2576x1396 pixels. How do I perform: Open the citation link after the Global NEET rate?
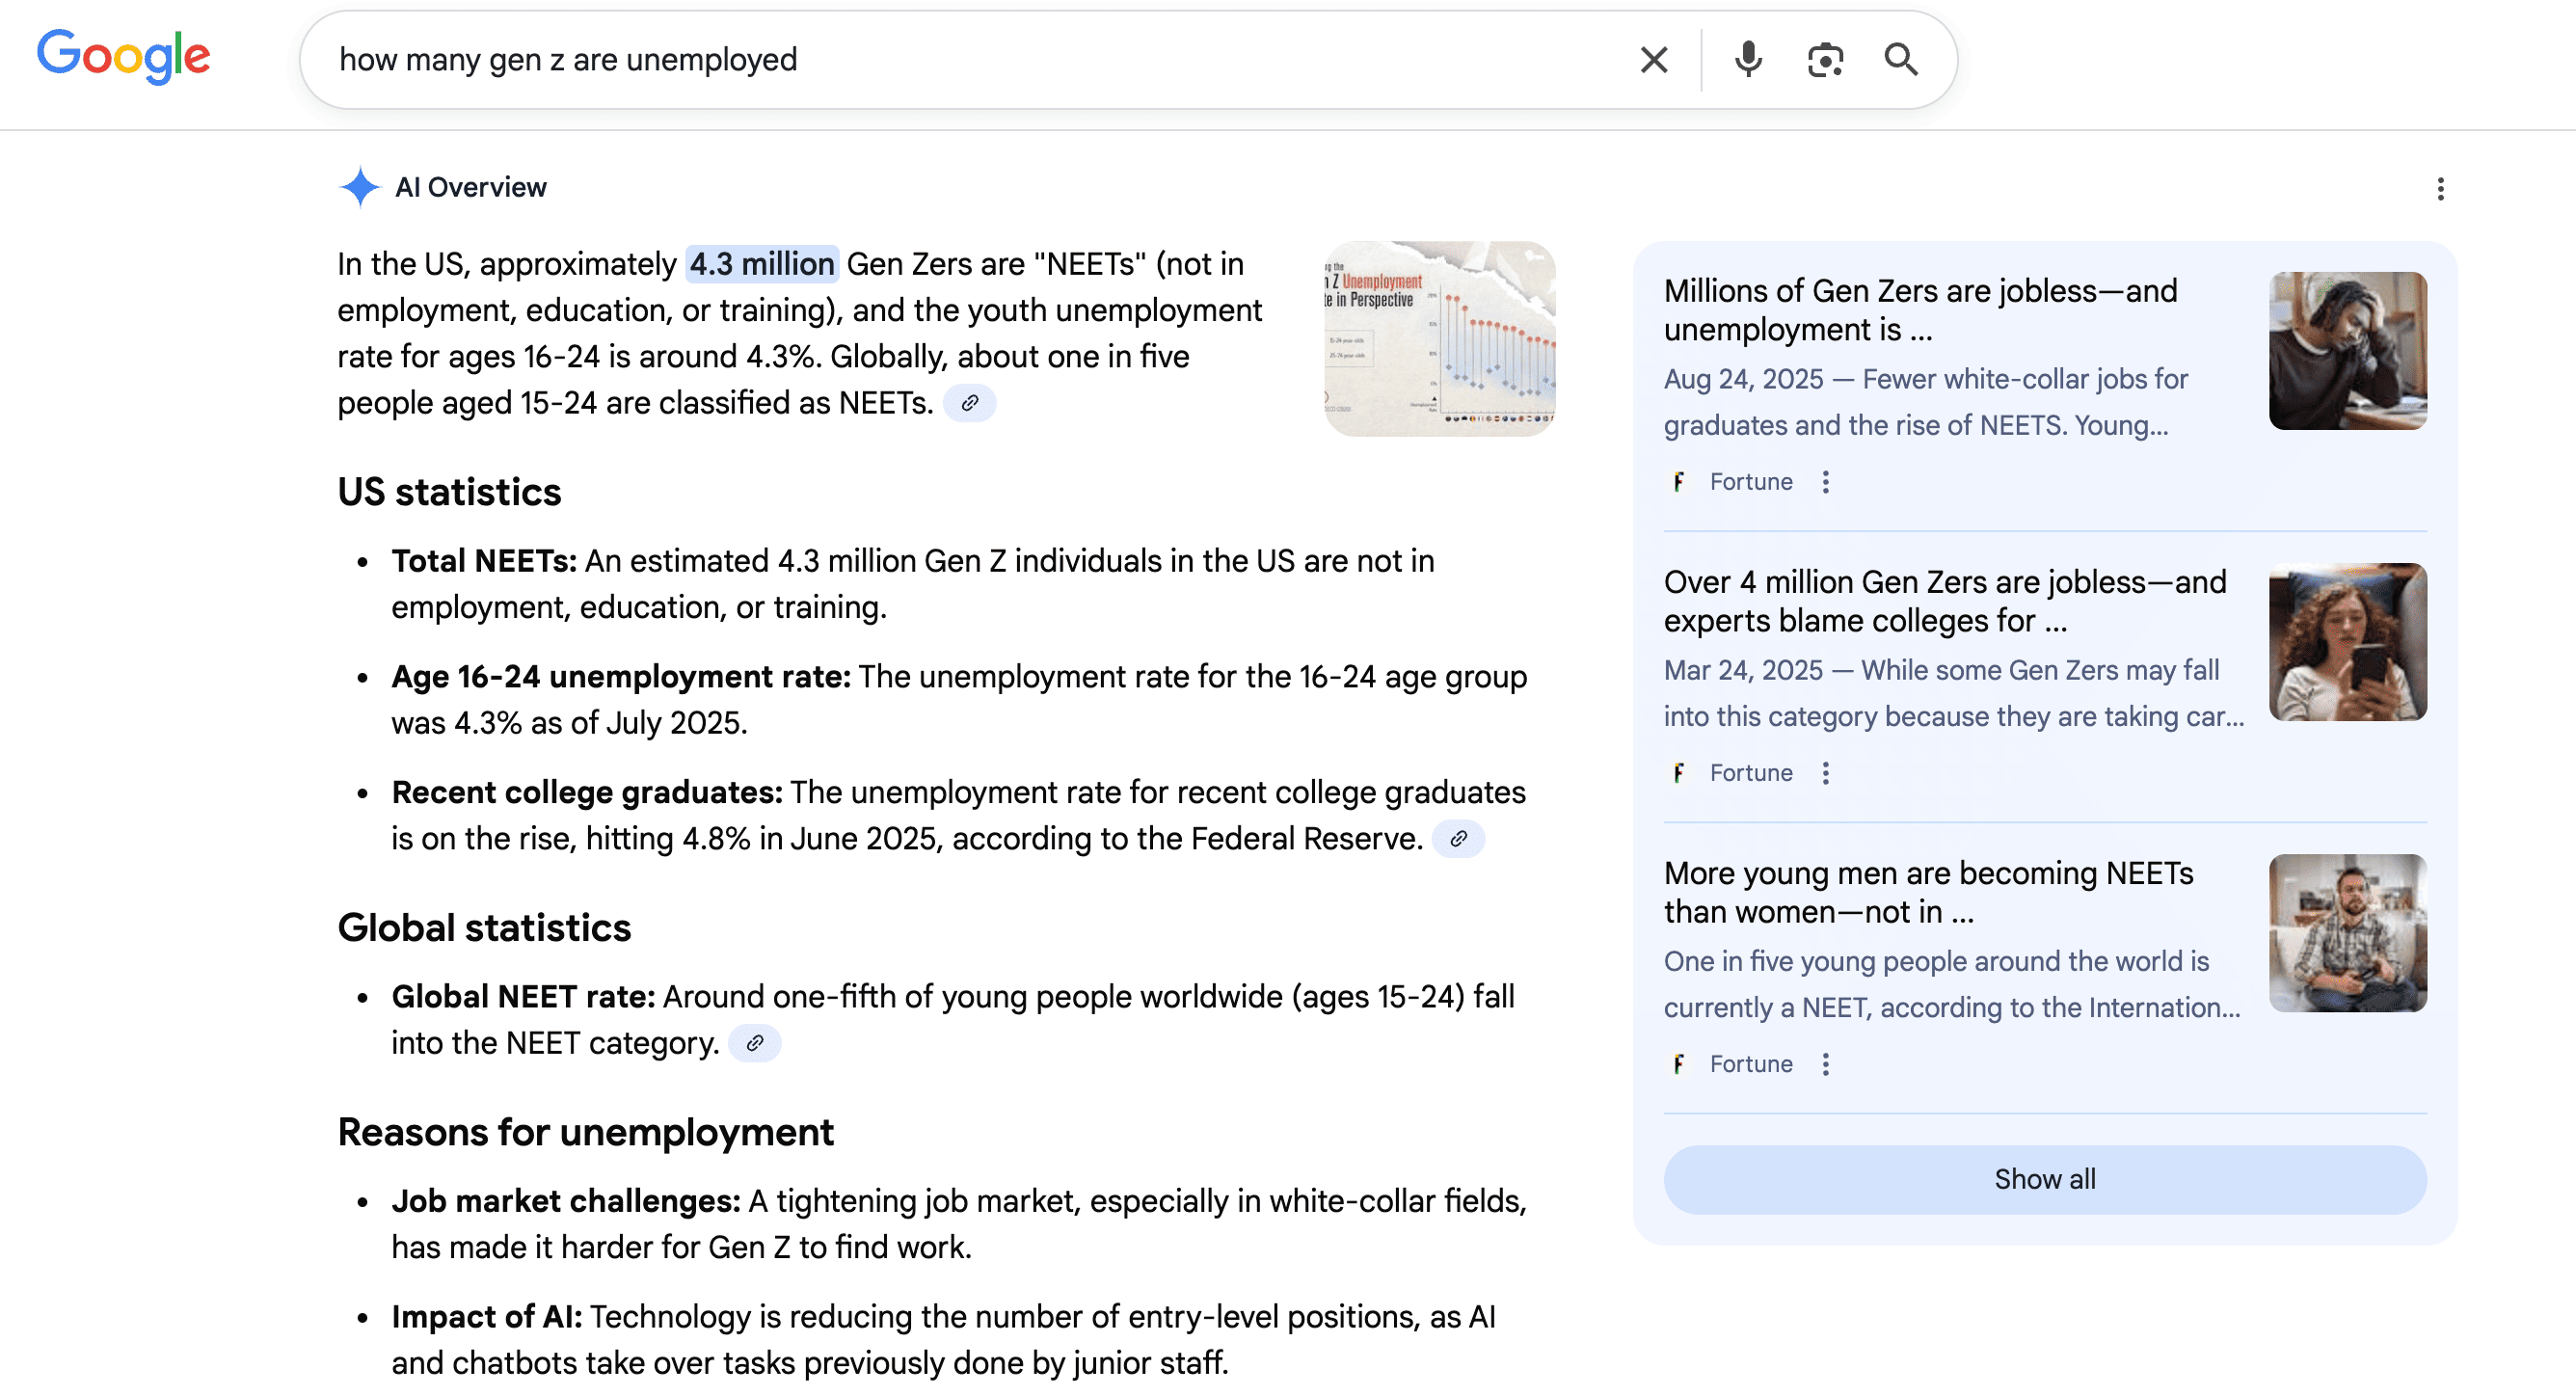(x=755, y=1043)
